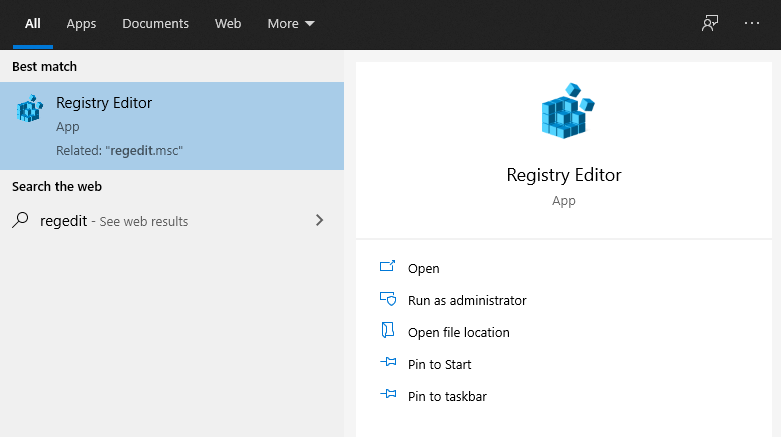Switch to the All search tab

click(x=33, y=24)
